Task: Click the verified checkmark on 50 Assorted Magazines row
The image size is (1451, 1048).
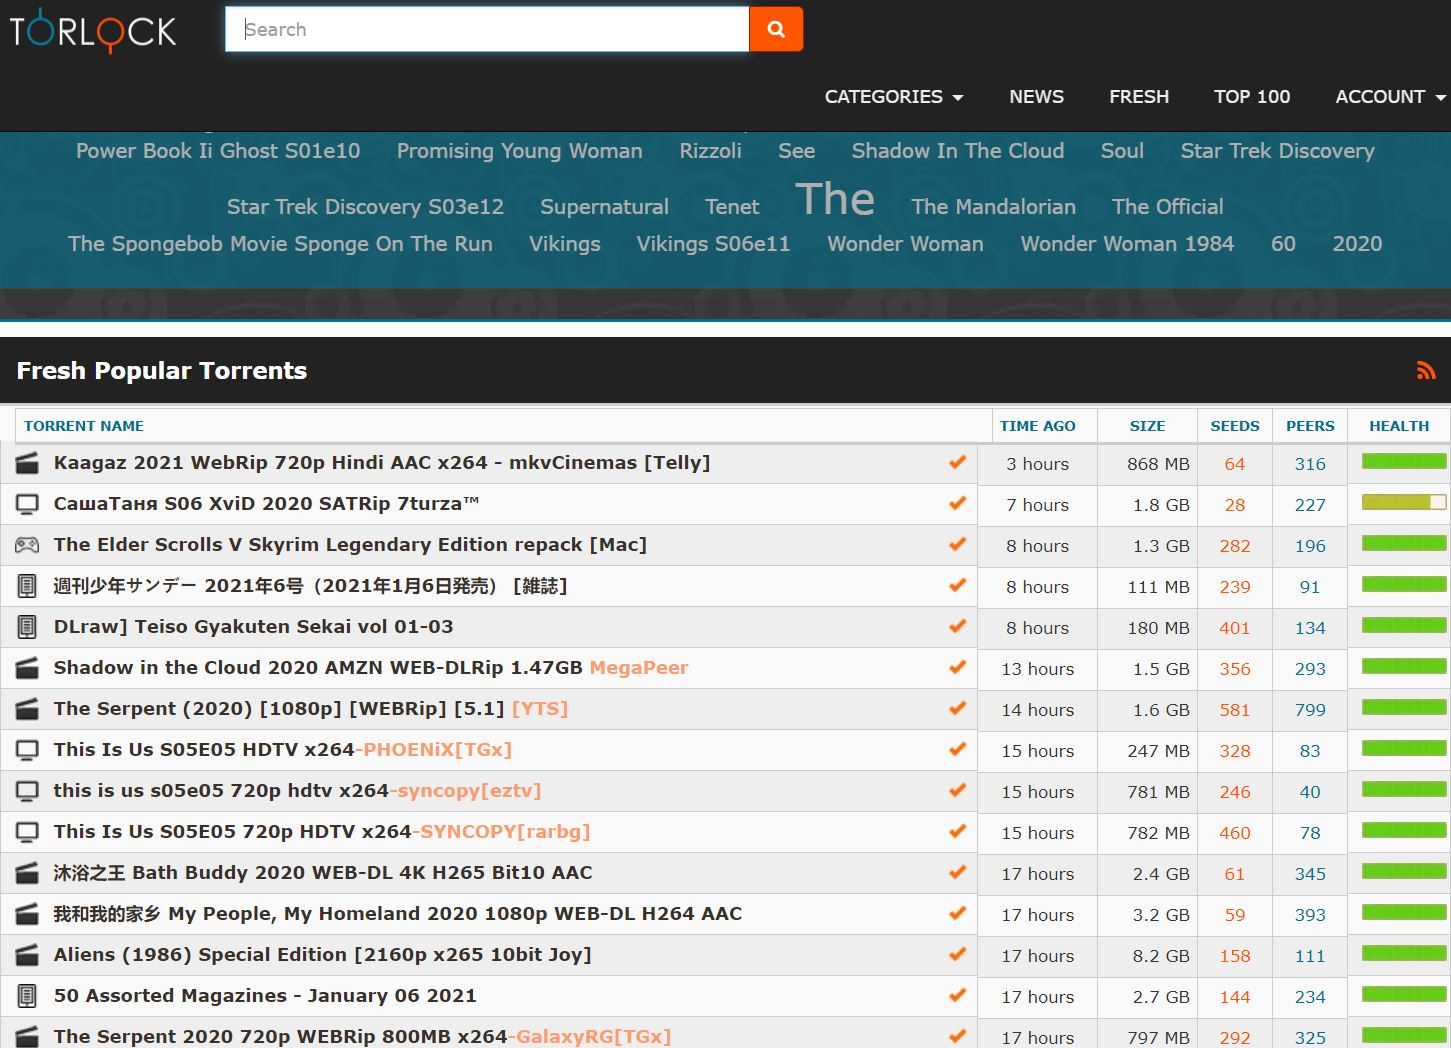Action: 957,995
